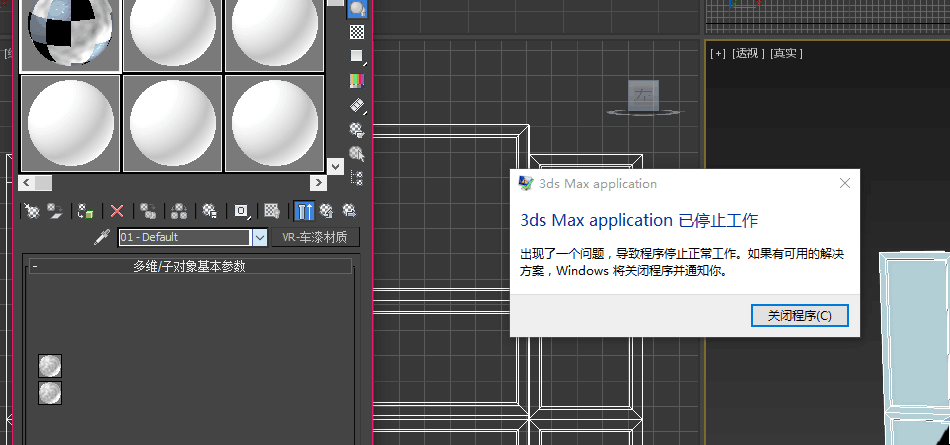Click Make Material Copy icon
This screenshot has height=445, width=950.
(x=148, y=211)
